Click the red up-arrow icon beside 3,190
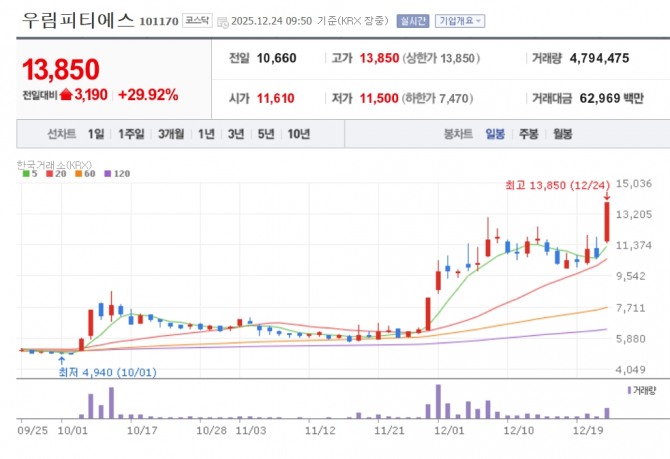The width and height of the screenshot is (670, 459). click(x=66, y=94)
